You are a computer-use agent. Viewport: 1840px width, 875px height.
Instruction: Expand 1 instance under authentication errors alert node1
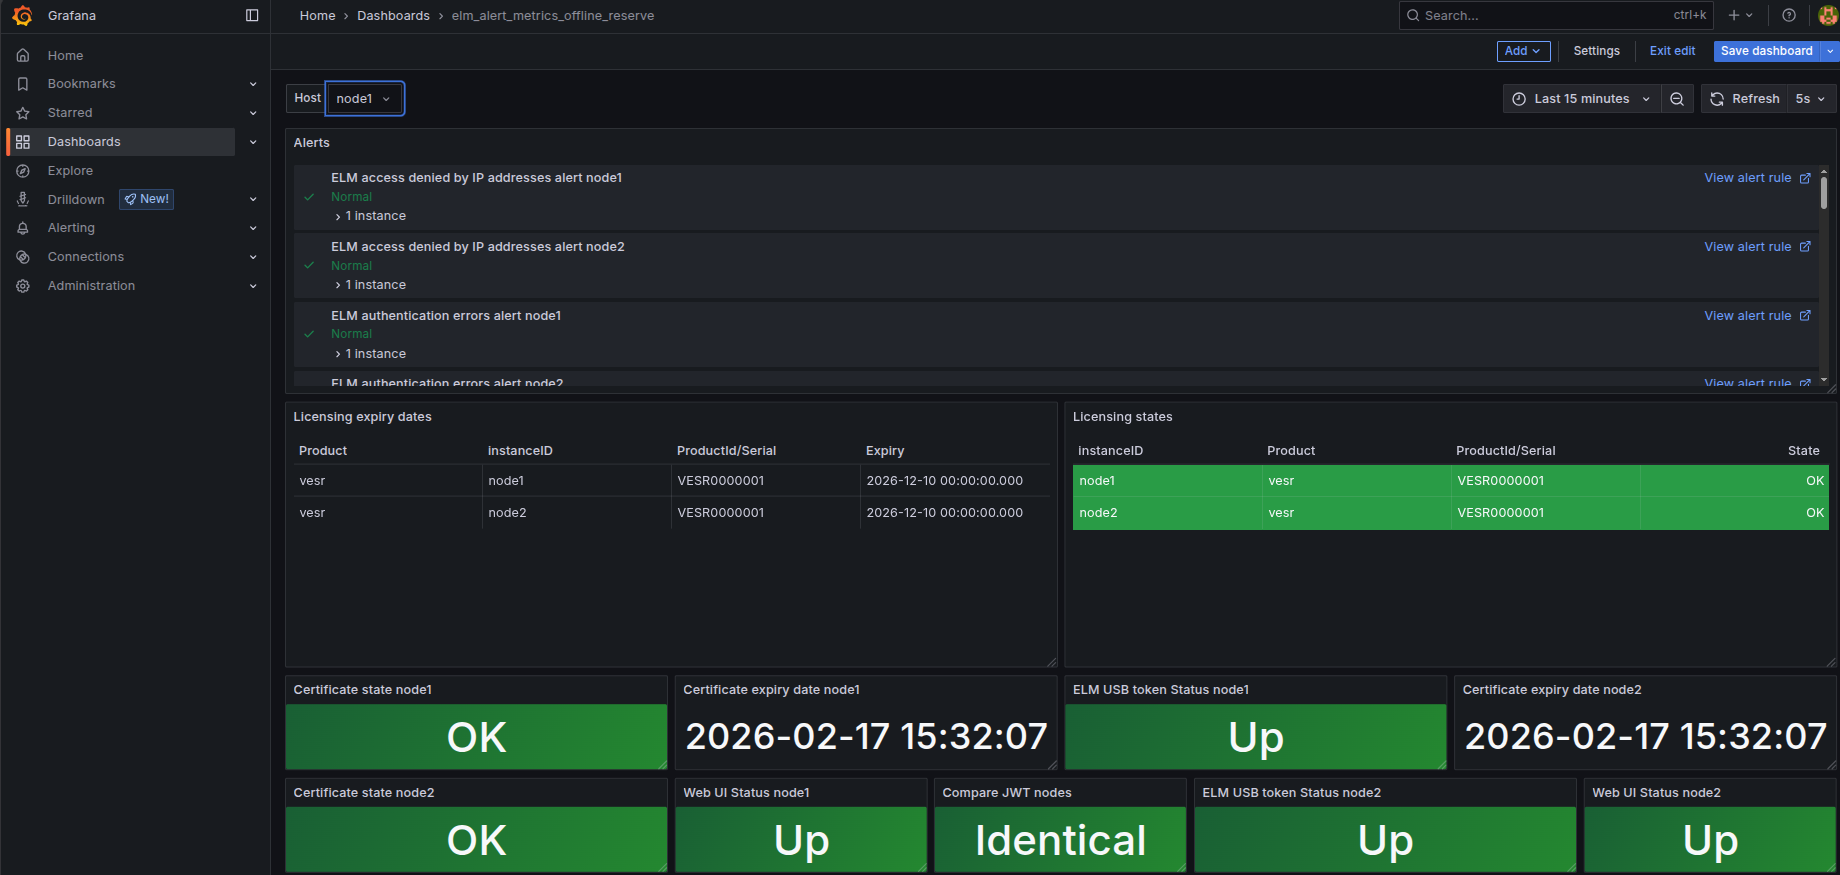(x=371, y=354)
